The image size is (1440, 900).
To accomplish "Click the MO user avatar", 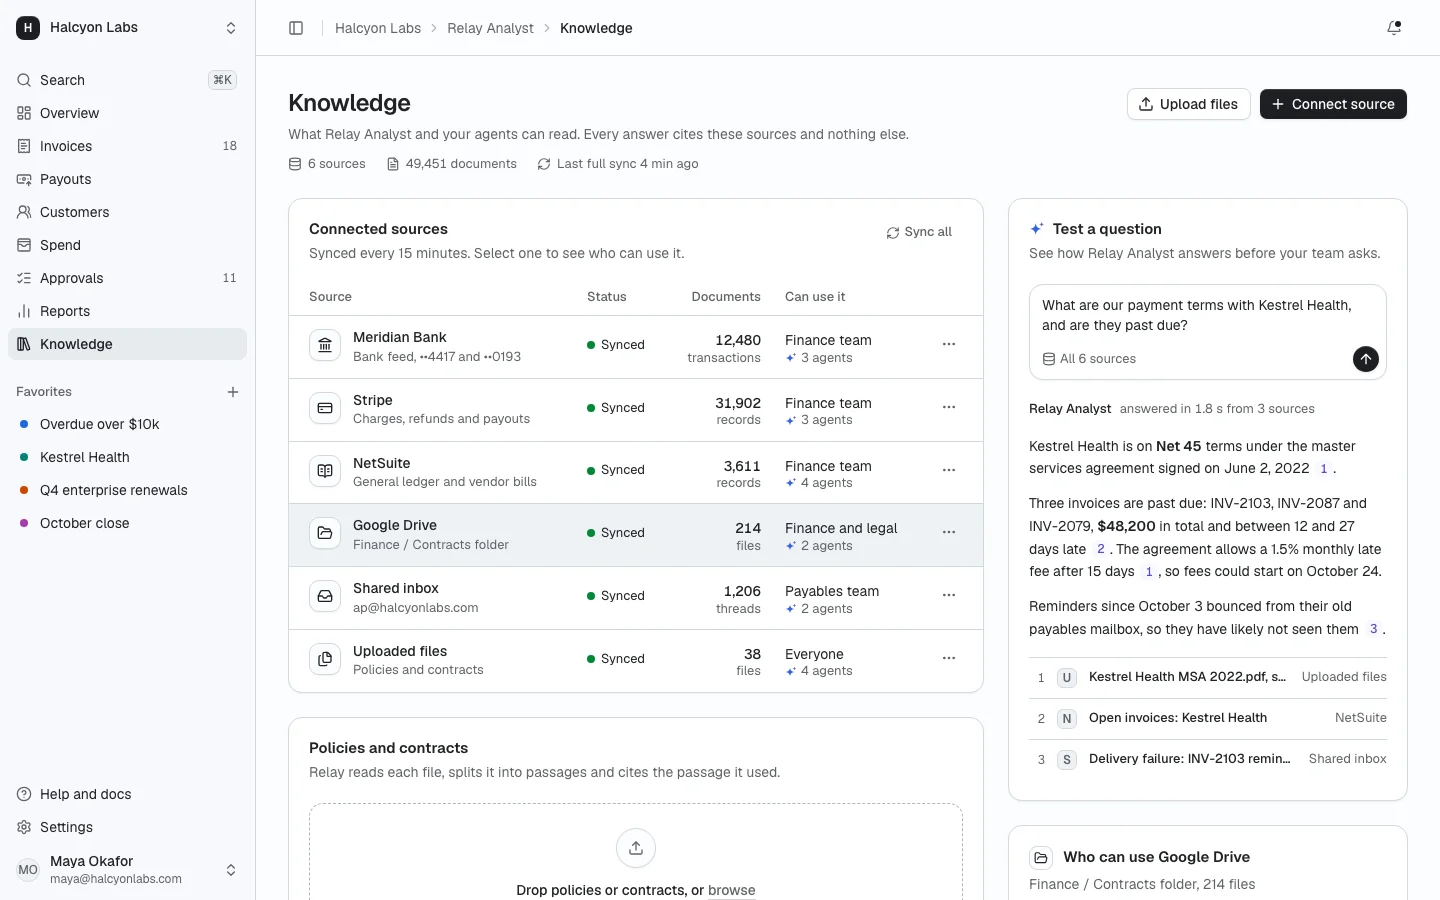I will (28, 870).
